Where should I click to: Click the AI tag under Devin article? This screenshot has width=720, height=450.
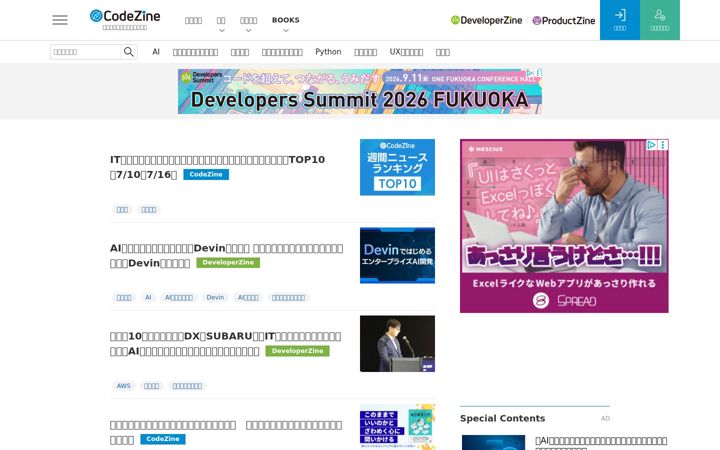click(148, 298)
